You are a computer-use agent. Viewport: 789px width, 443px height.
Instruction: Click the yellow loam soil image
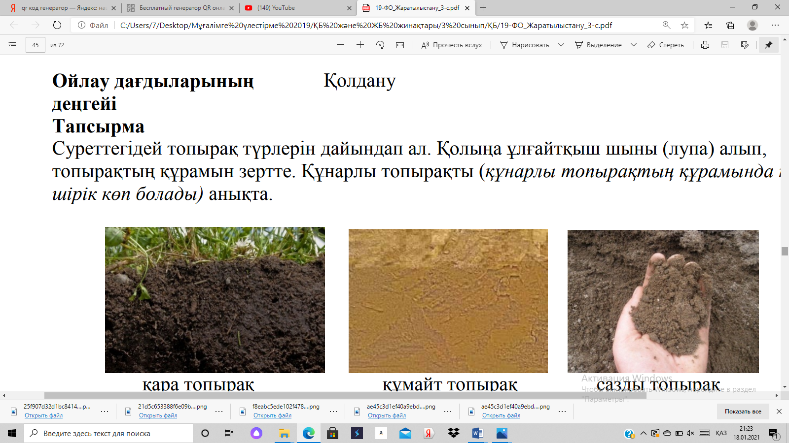coord(448,301)
